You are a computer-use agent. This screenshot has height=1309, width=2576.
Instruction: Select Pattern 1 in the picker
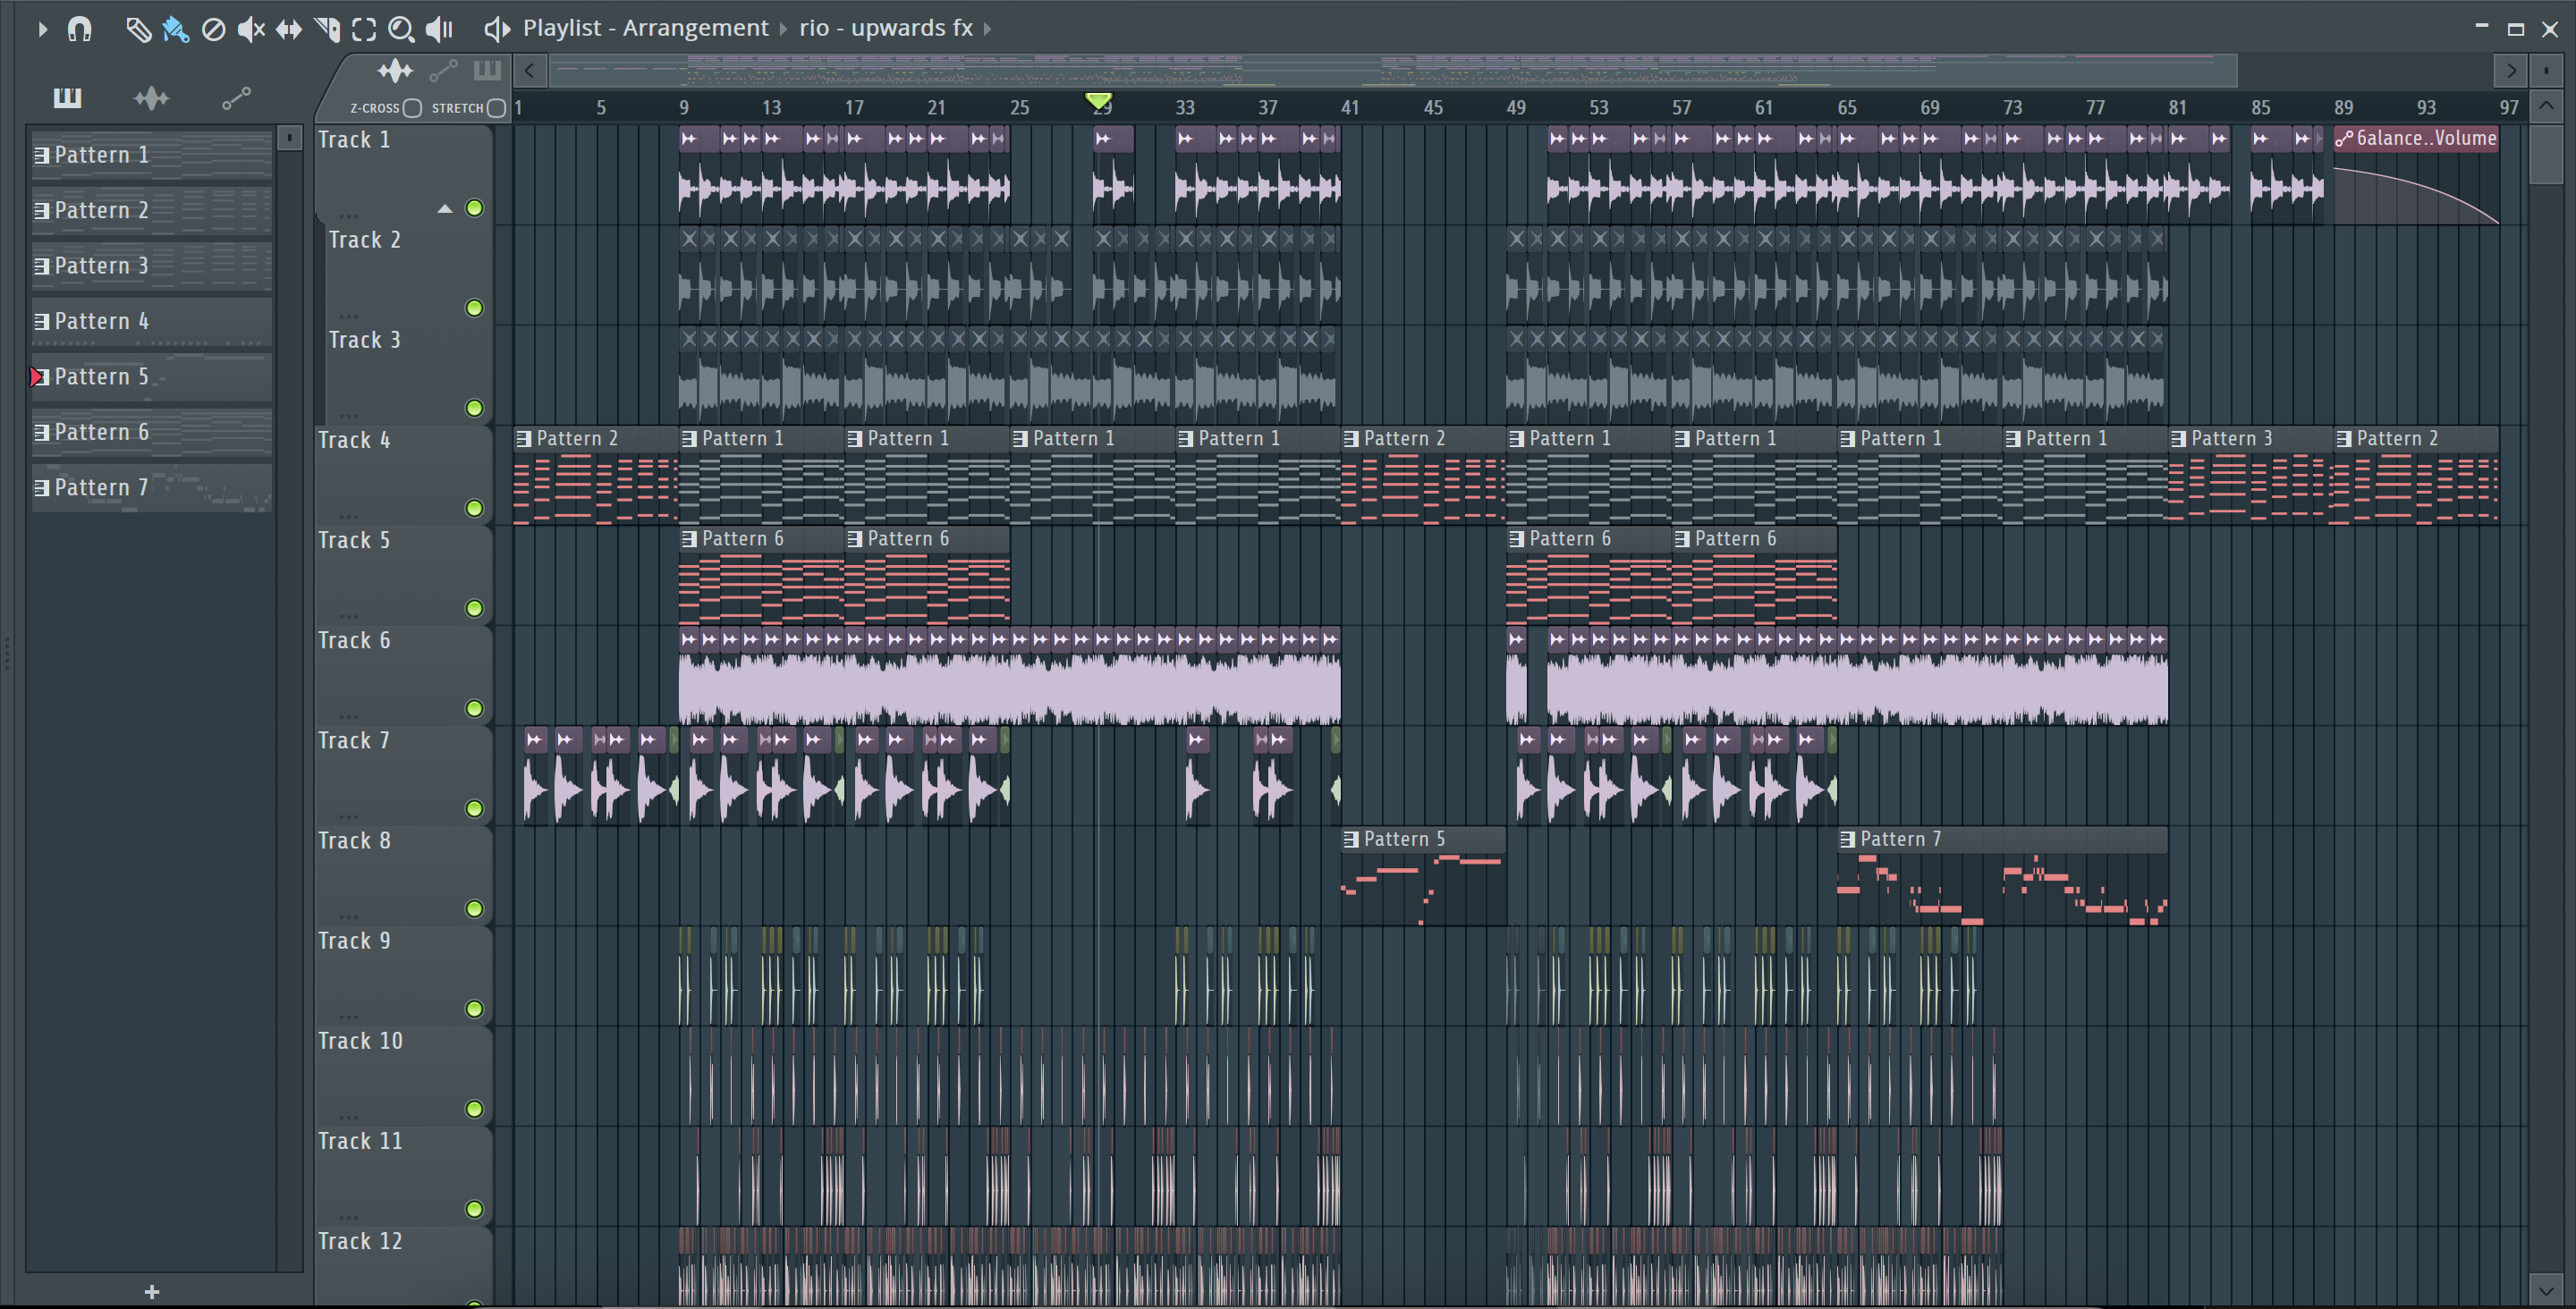tap(152, 155)
